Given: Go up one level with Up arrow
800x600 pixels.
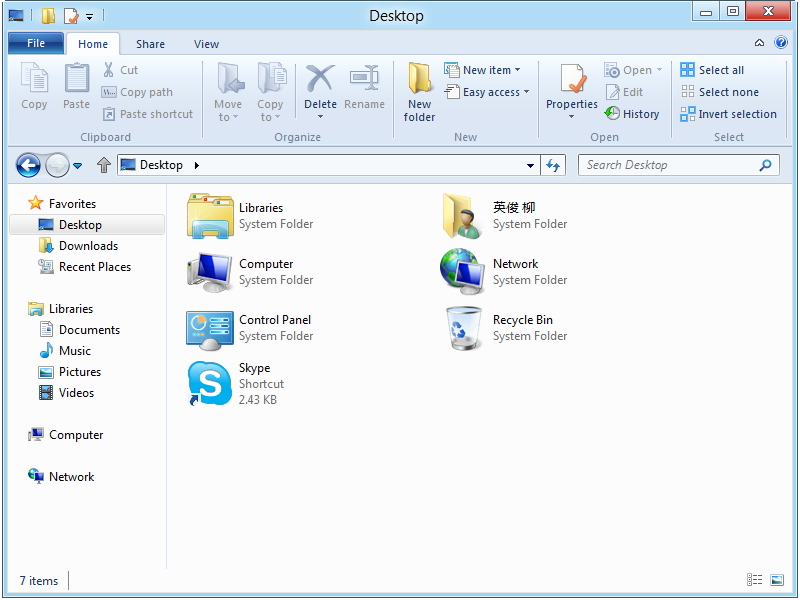Looking at the screenshot, I should pos(104,165).
